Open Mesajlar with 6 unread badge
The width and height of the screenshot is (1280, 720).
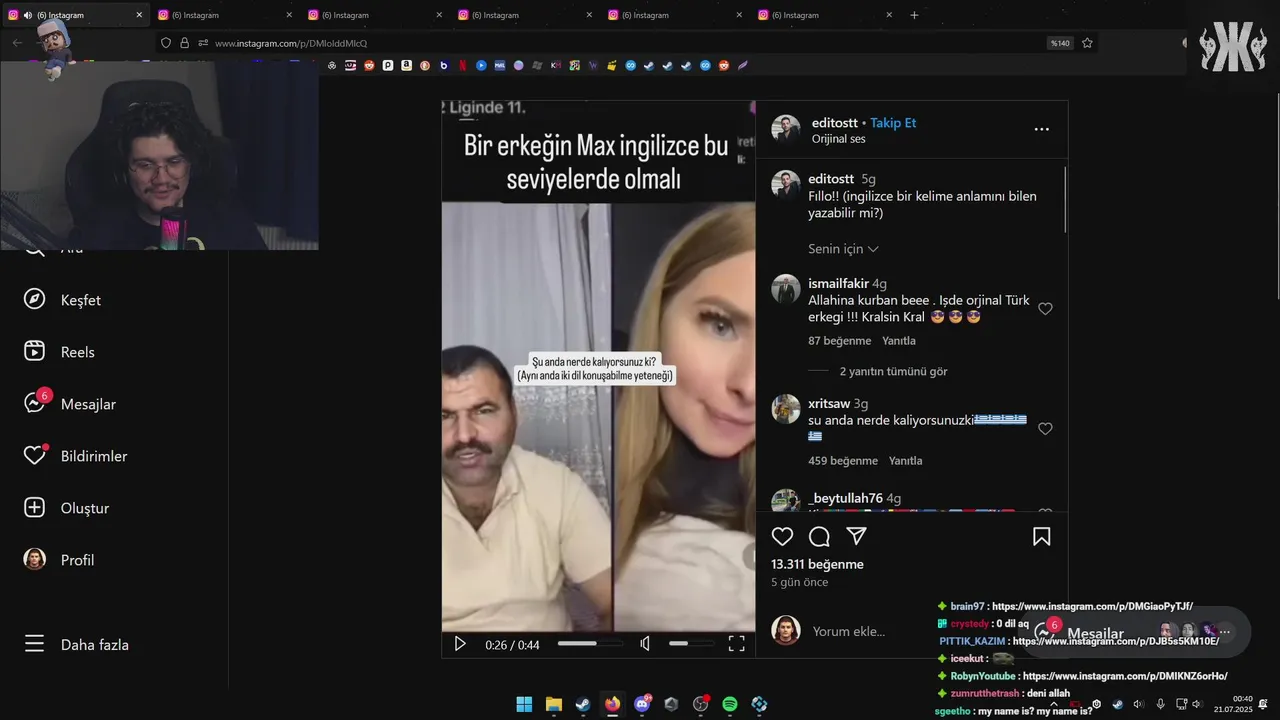coord(70,404)
